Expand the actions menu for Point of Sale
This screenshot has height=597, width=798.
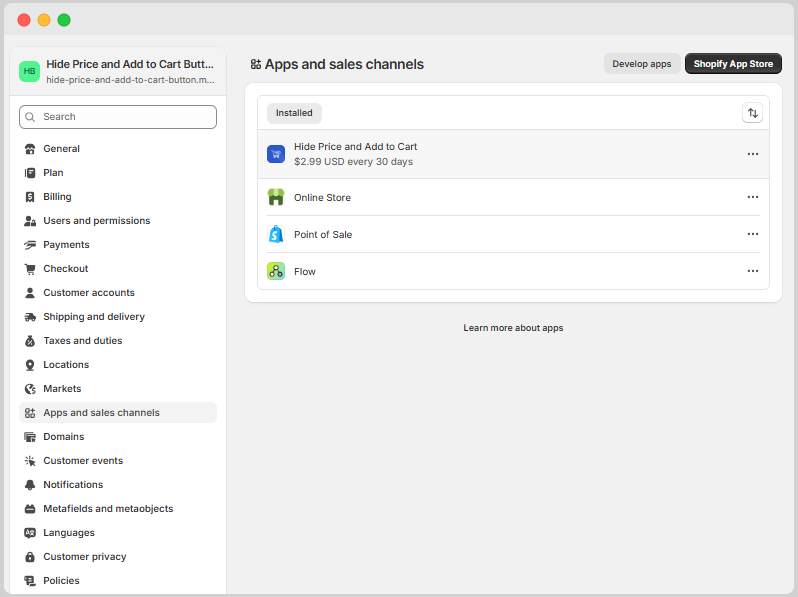(x=752, y=234)
